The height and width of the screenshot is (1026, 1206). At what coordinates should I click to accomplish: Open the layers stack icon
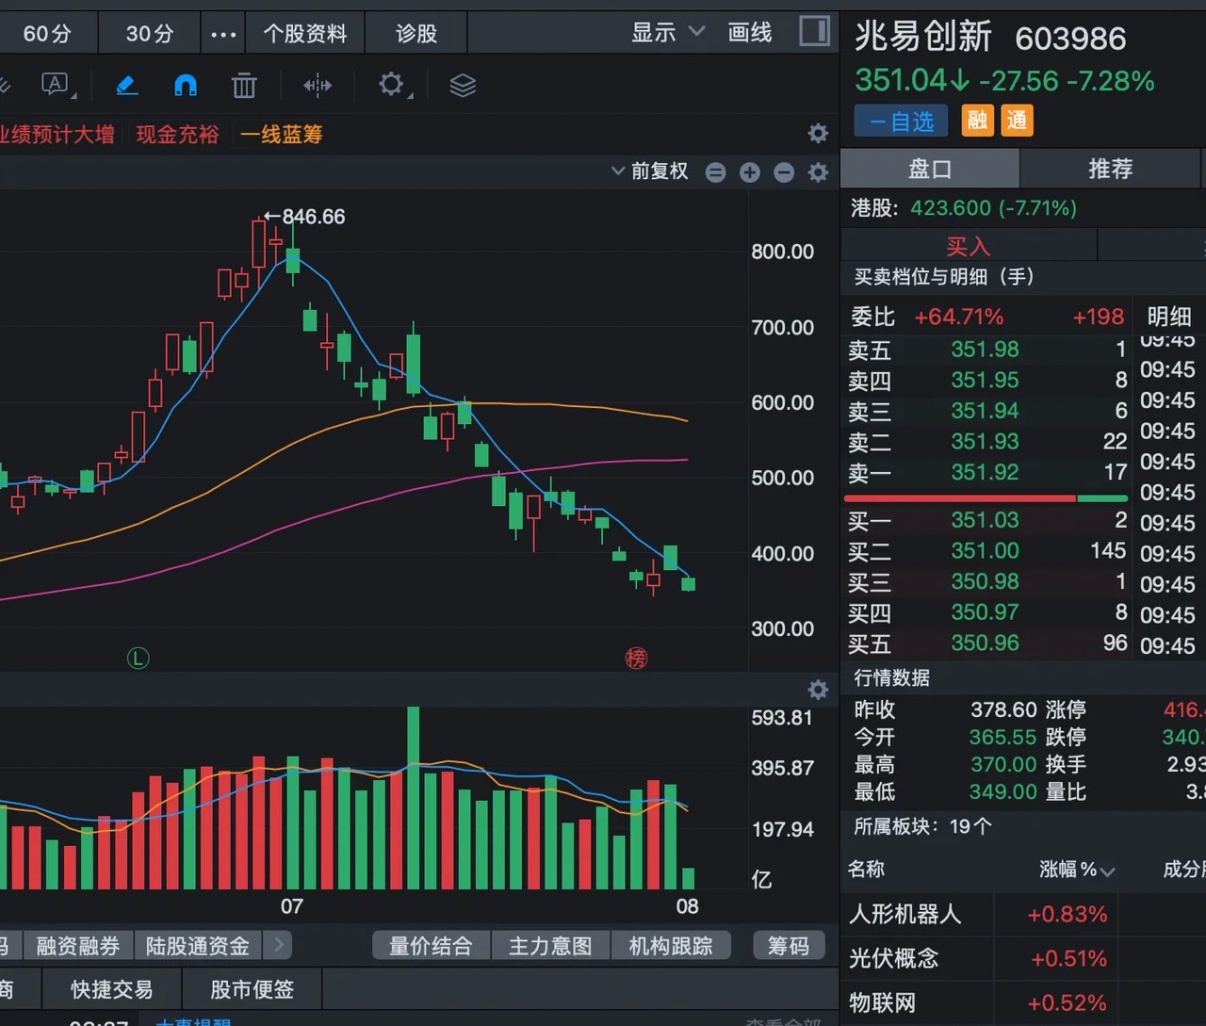click(462, 85)
